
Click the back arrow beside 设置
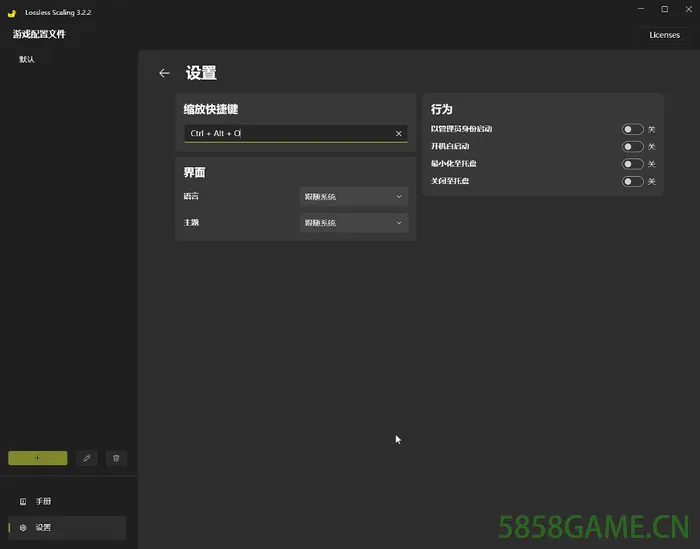164,73
